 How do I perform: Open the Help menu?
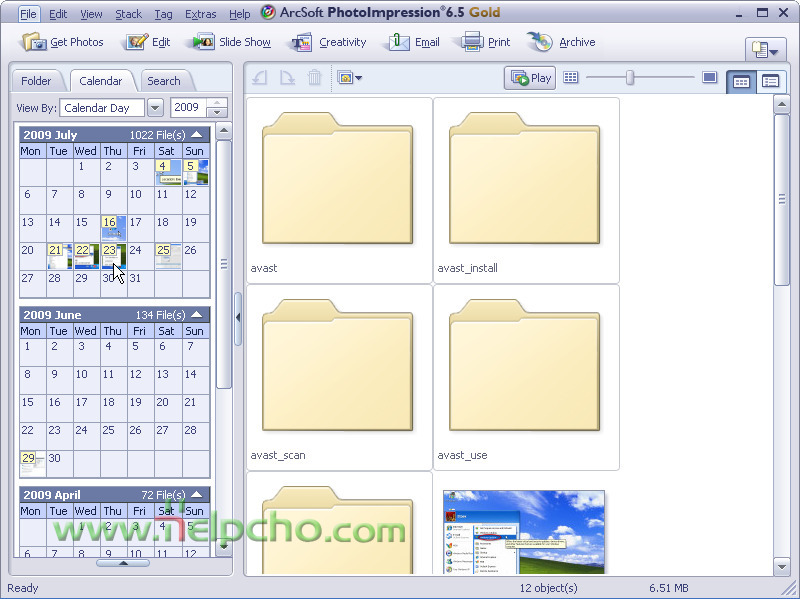[x=239, y=14]
